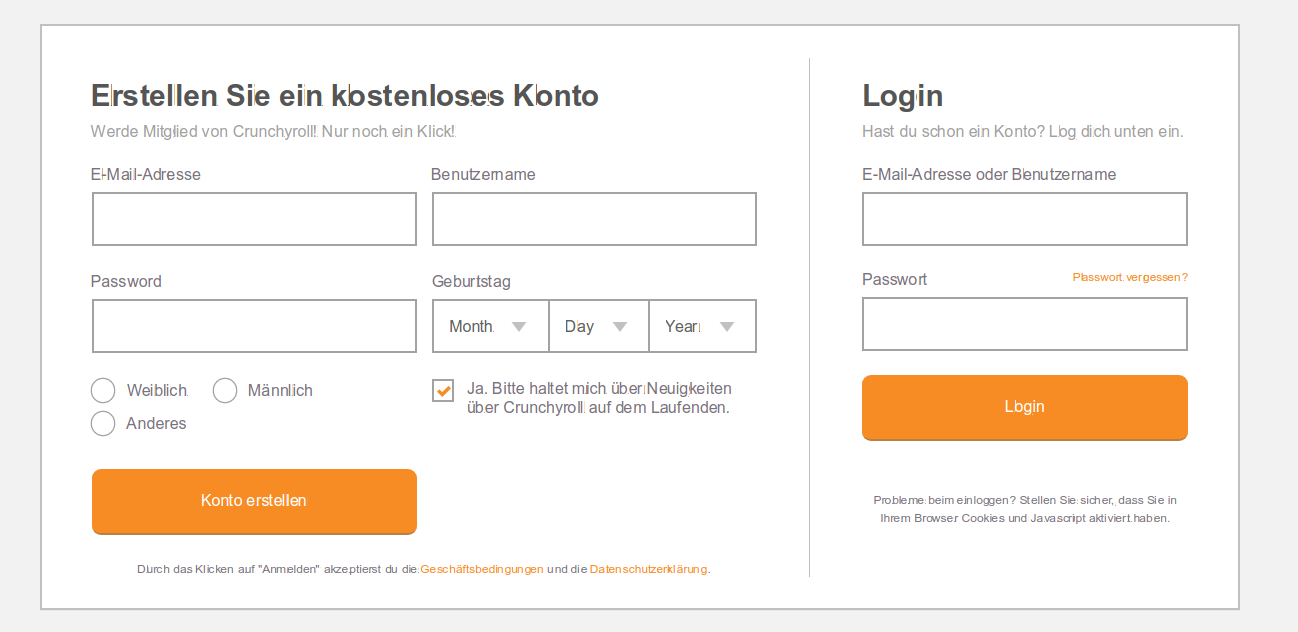Open the Year dropdown
Image resolution: width=1298 pixels, height=632 pixels.
click(x=703, y=326)
